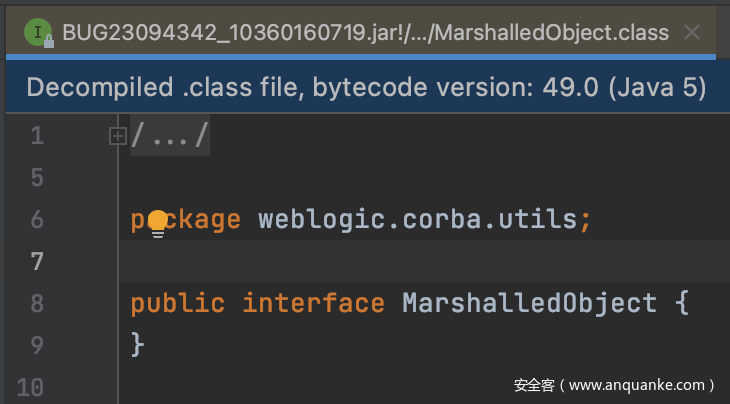Place cursor on empty highlighted line 7

pos(424,261)
